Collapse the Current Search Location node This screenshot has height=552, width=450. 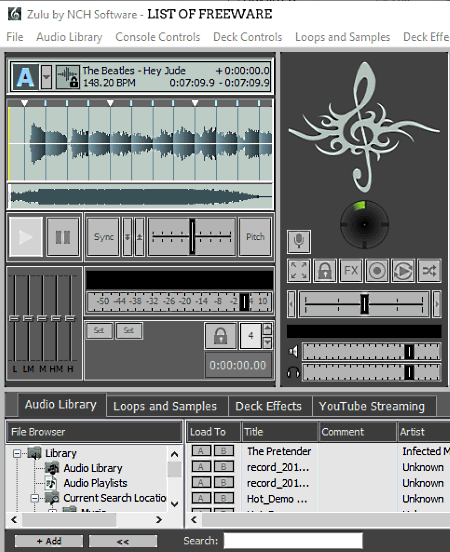tap(35, 498)
